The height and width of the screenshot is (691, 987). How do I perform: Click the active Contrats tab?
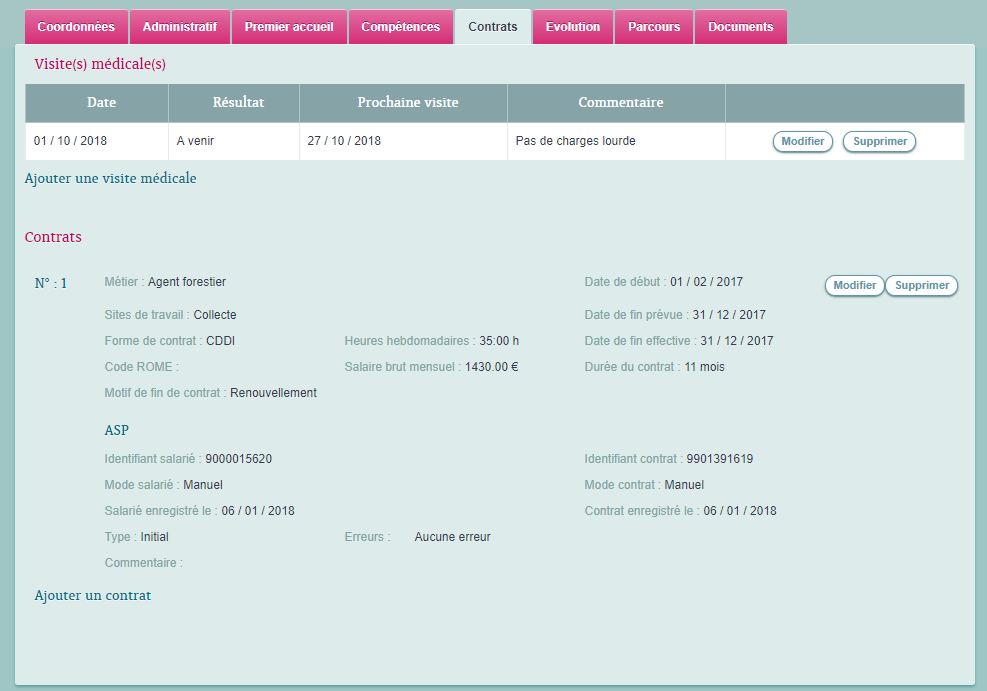coord(493,27)
